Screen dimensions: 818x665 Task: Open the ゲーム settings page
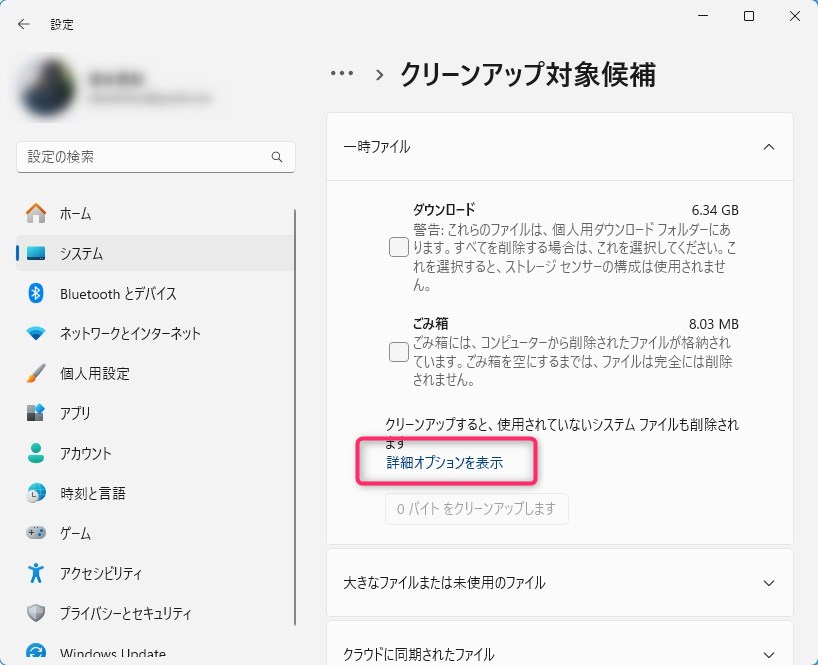(x=76, y=533)
